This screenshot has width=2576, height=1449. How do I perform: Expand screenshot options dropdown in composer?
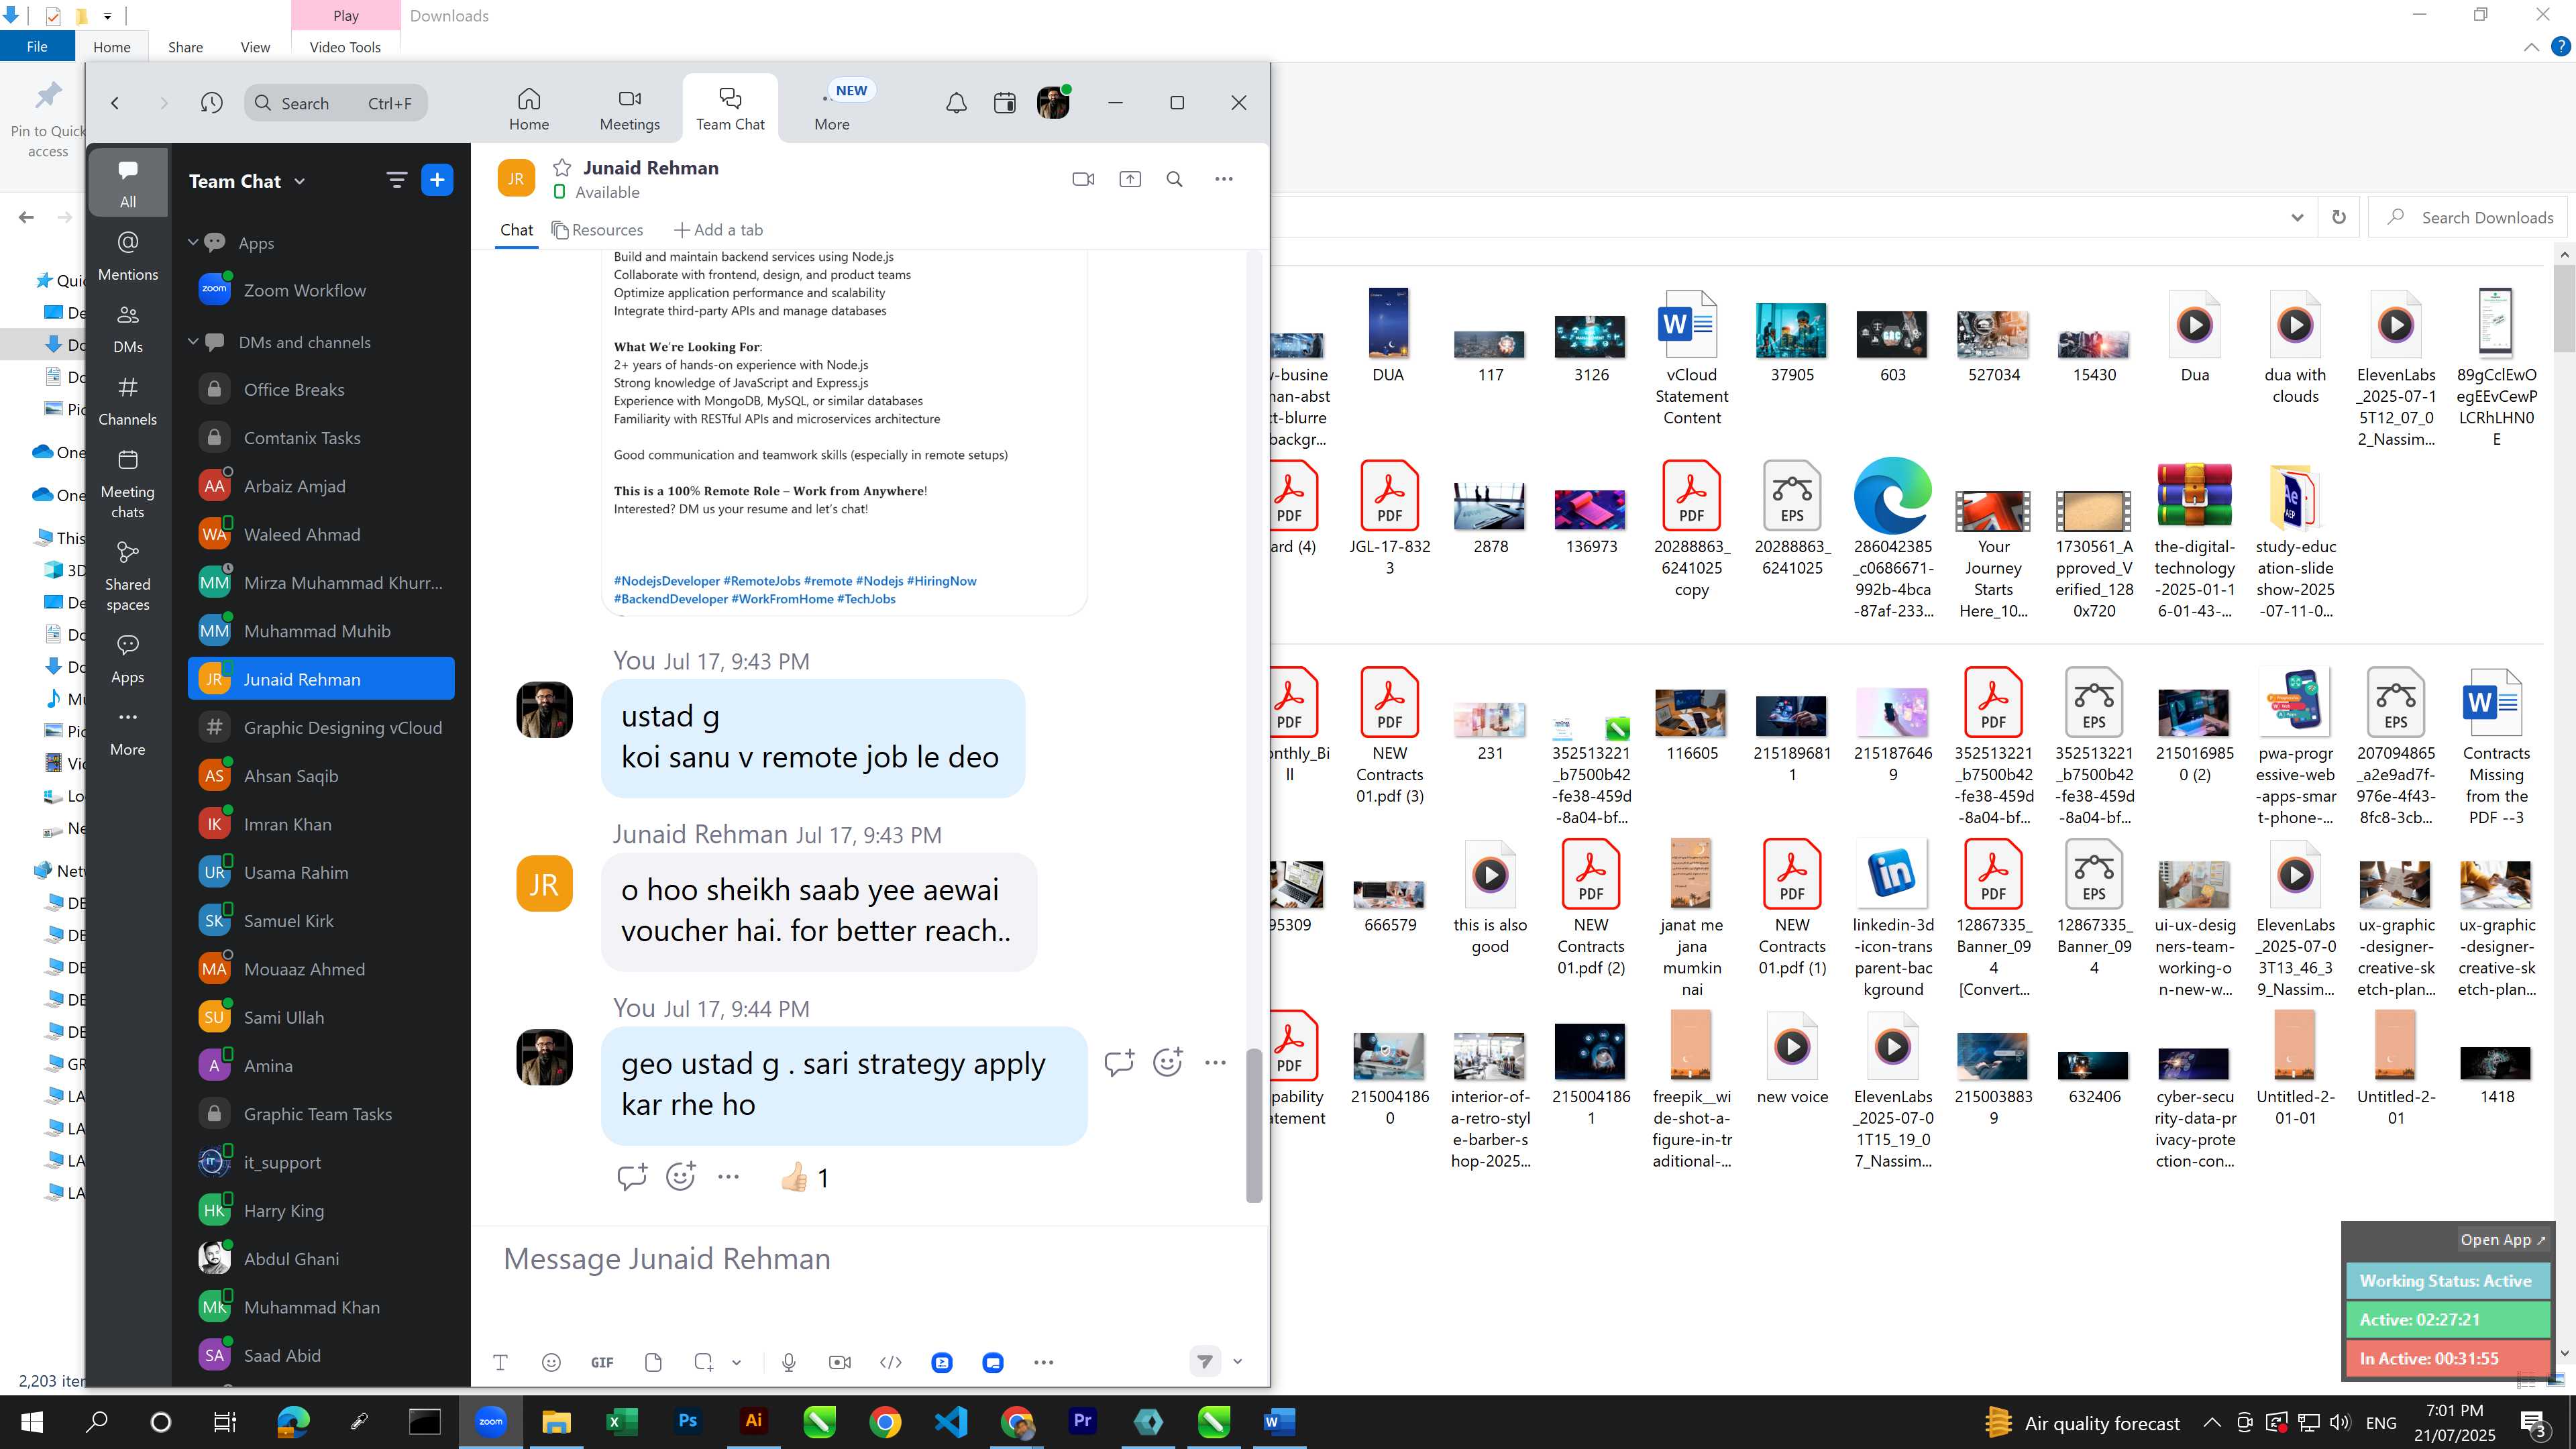point(737,1362)
